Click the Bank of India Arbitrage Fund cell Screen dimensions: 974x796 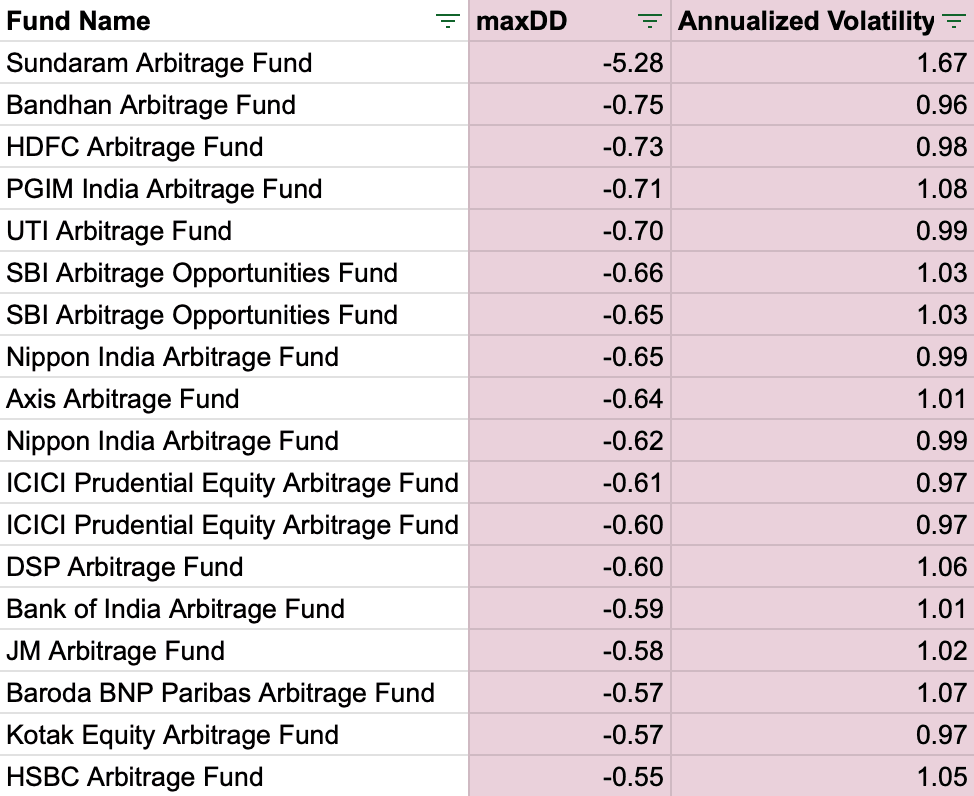176,609
